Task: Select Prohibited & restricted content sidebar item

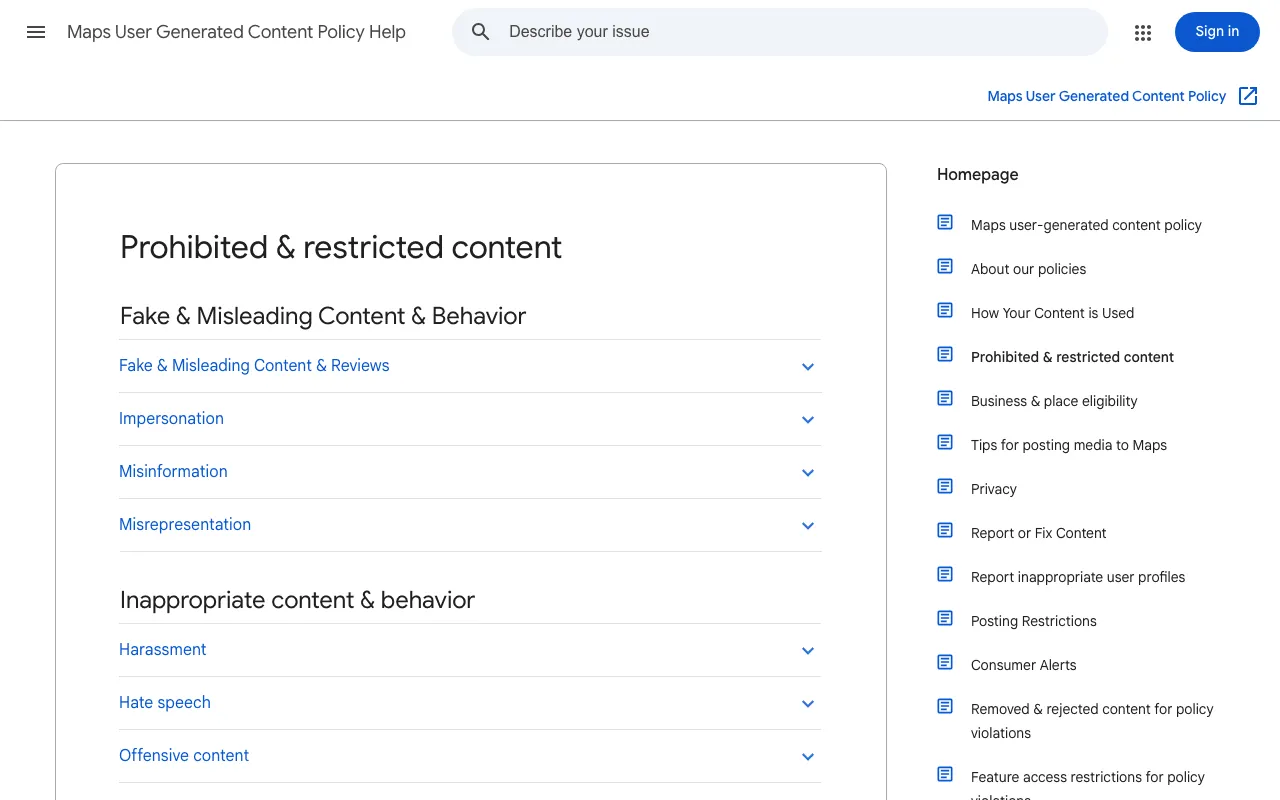Action: coord(1072,357)
